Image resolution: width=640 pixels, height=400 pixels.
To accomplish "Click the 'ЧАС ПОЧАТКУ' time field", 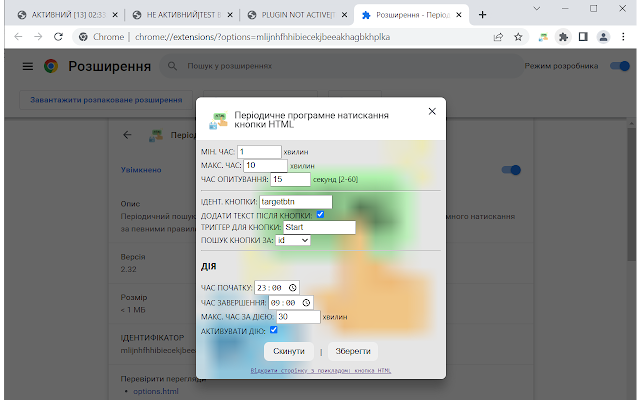I will [277, 288].
